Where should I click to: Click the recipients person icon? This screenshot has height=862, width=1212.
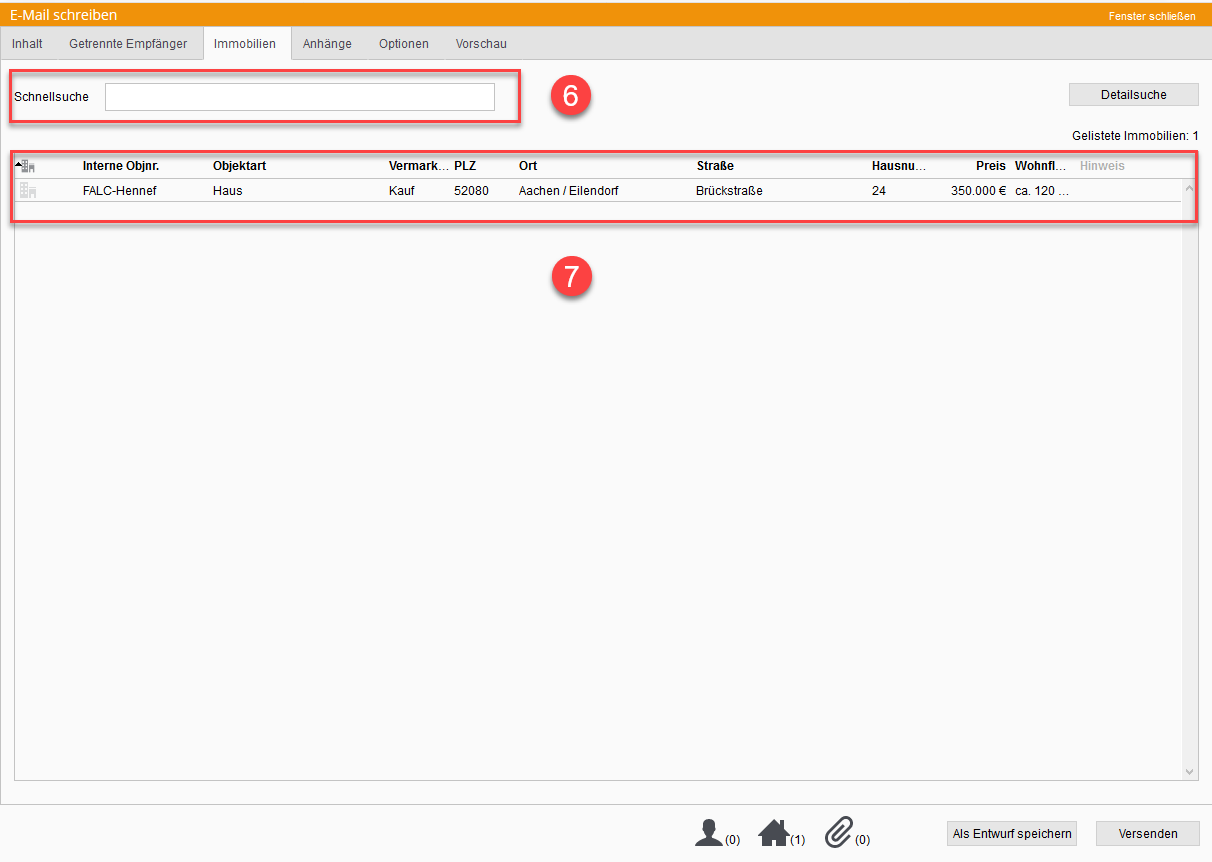click(709, 832)
